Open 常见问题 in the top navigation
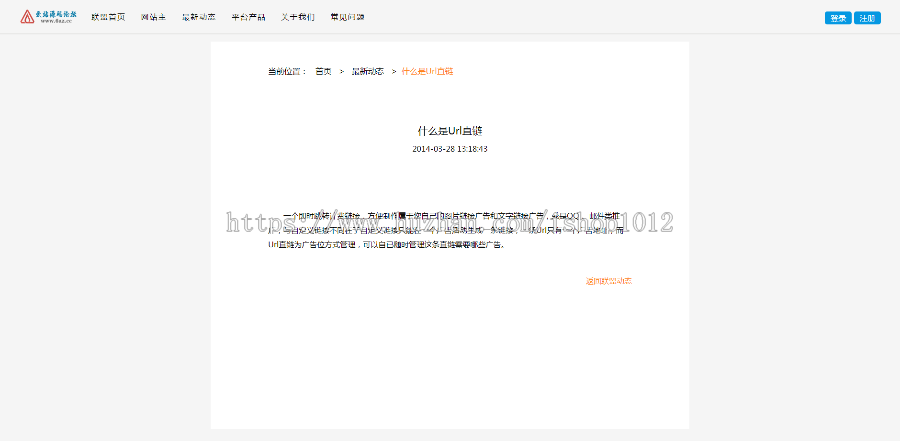This screenshot has height=441, width=900. pos(347,18)
